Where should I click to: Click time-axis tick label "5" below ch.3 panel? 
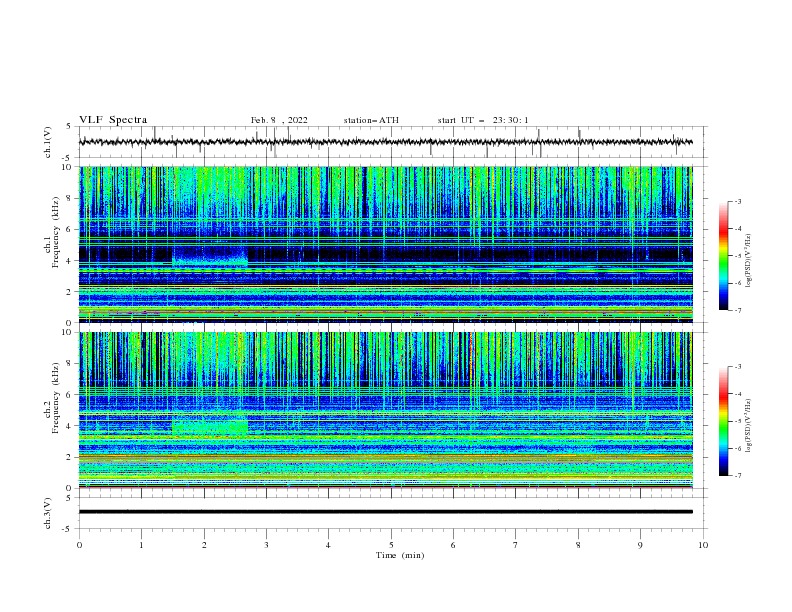(391, 545)
